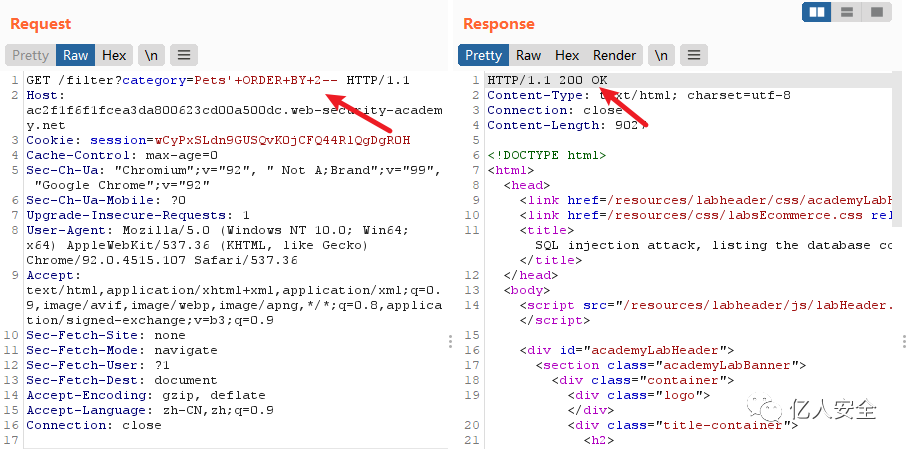The image size is (906, 449).
Task: Open the Hex tab in Request panel
Action: click(x=114, y=55)
